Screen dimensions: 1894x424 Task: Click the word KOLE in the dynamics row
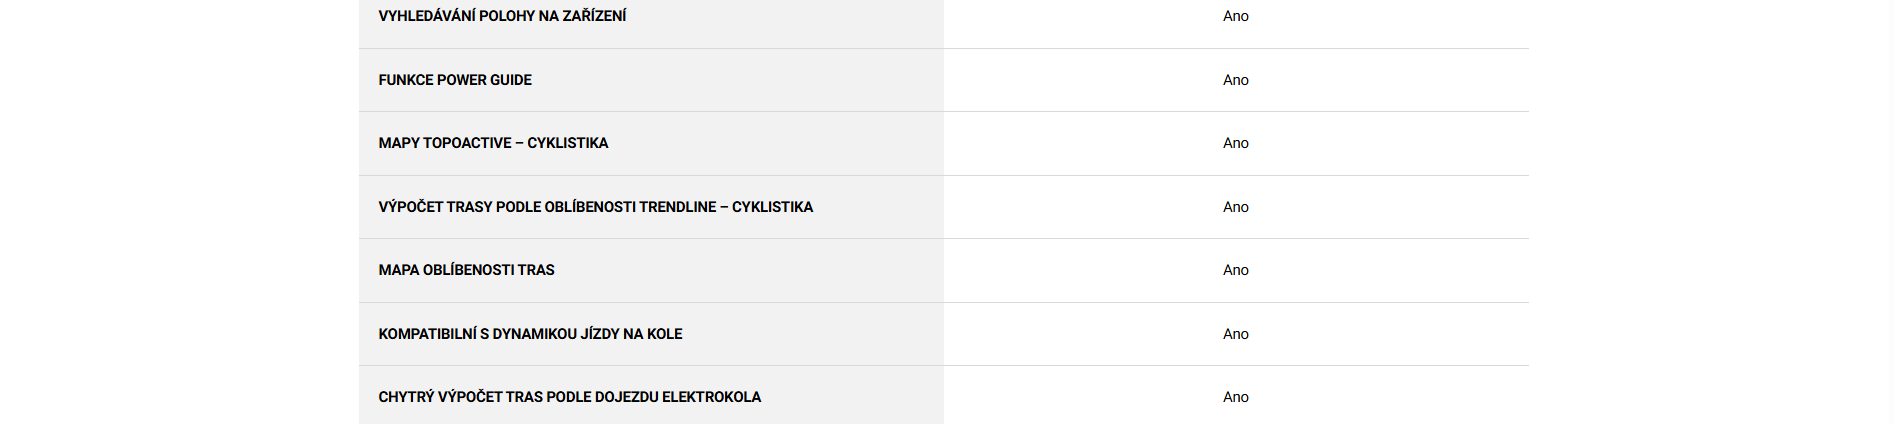click(x=665, y=334)
